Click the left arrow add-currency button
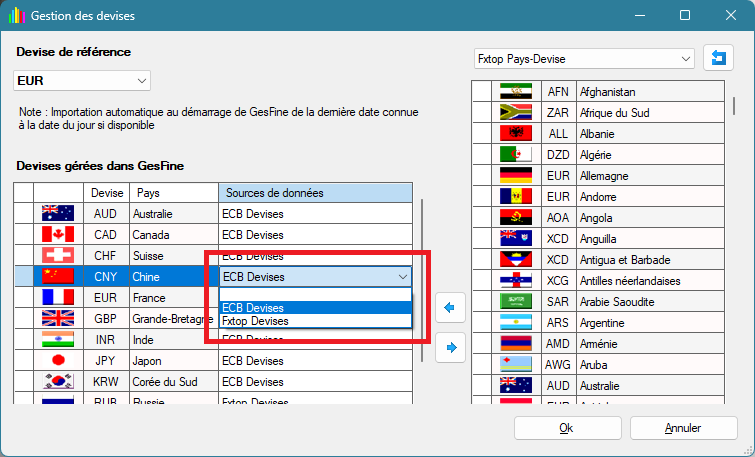The image size is (755, 457). pyautogui.click(x=450, y=309)
